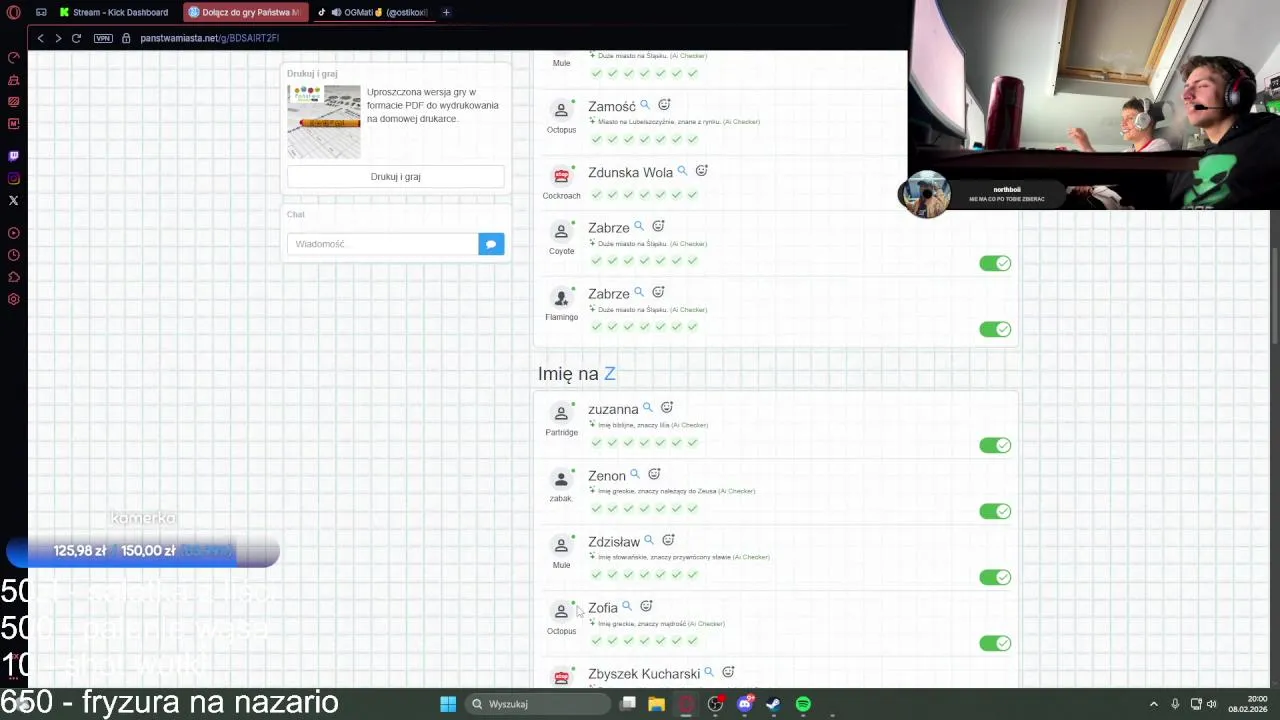1280x720 pixels.
Task: Click magnifier icon next to zuzanna
Action: click(x=647, y=408)
